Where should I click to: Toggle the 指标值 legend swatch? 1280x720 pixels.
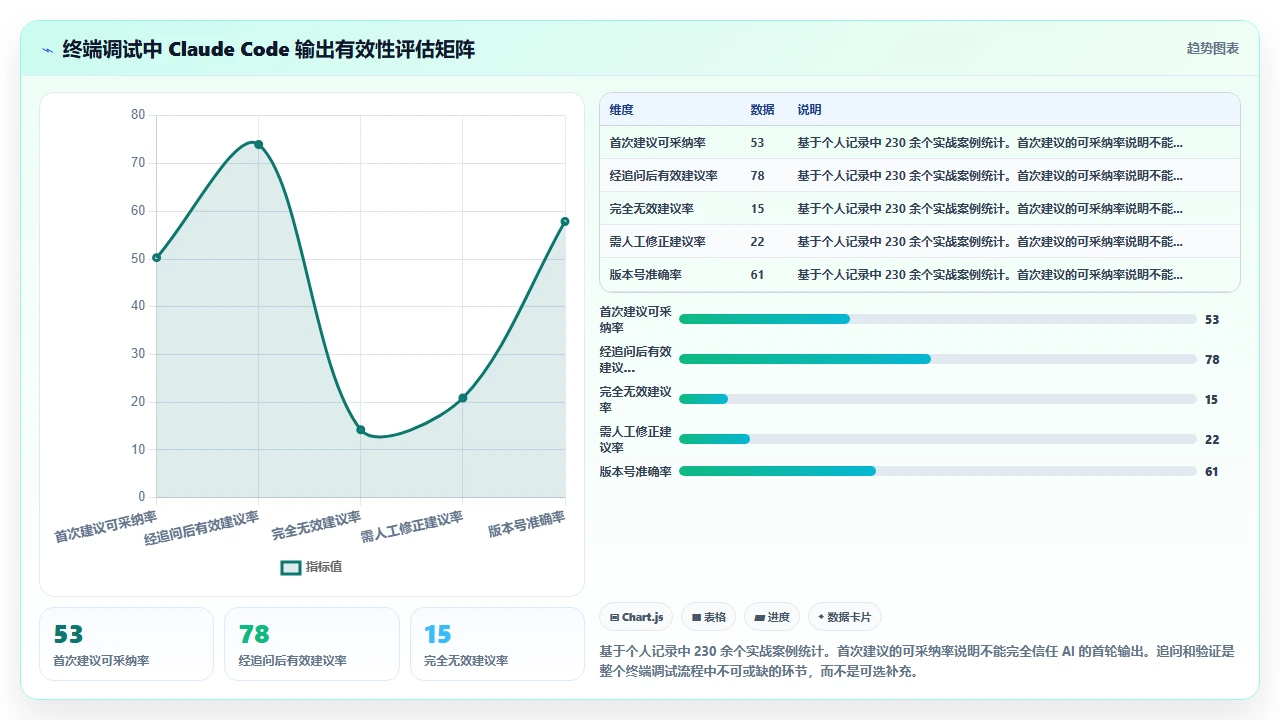(x=291, y=567)
